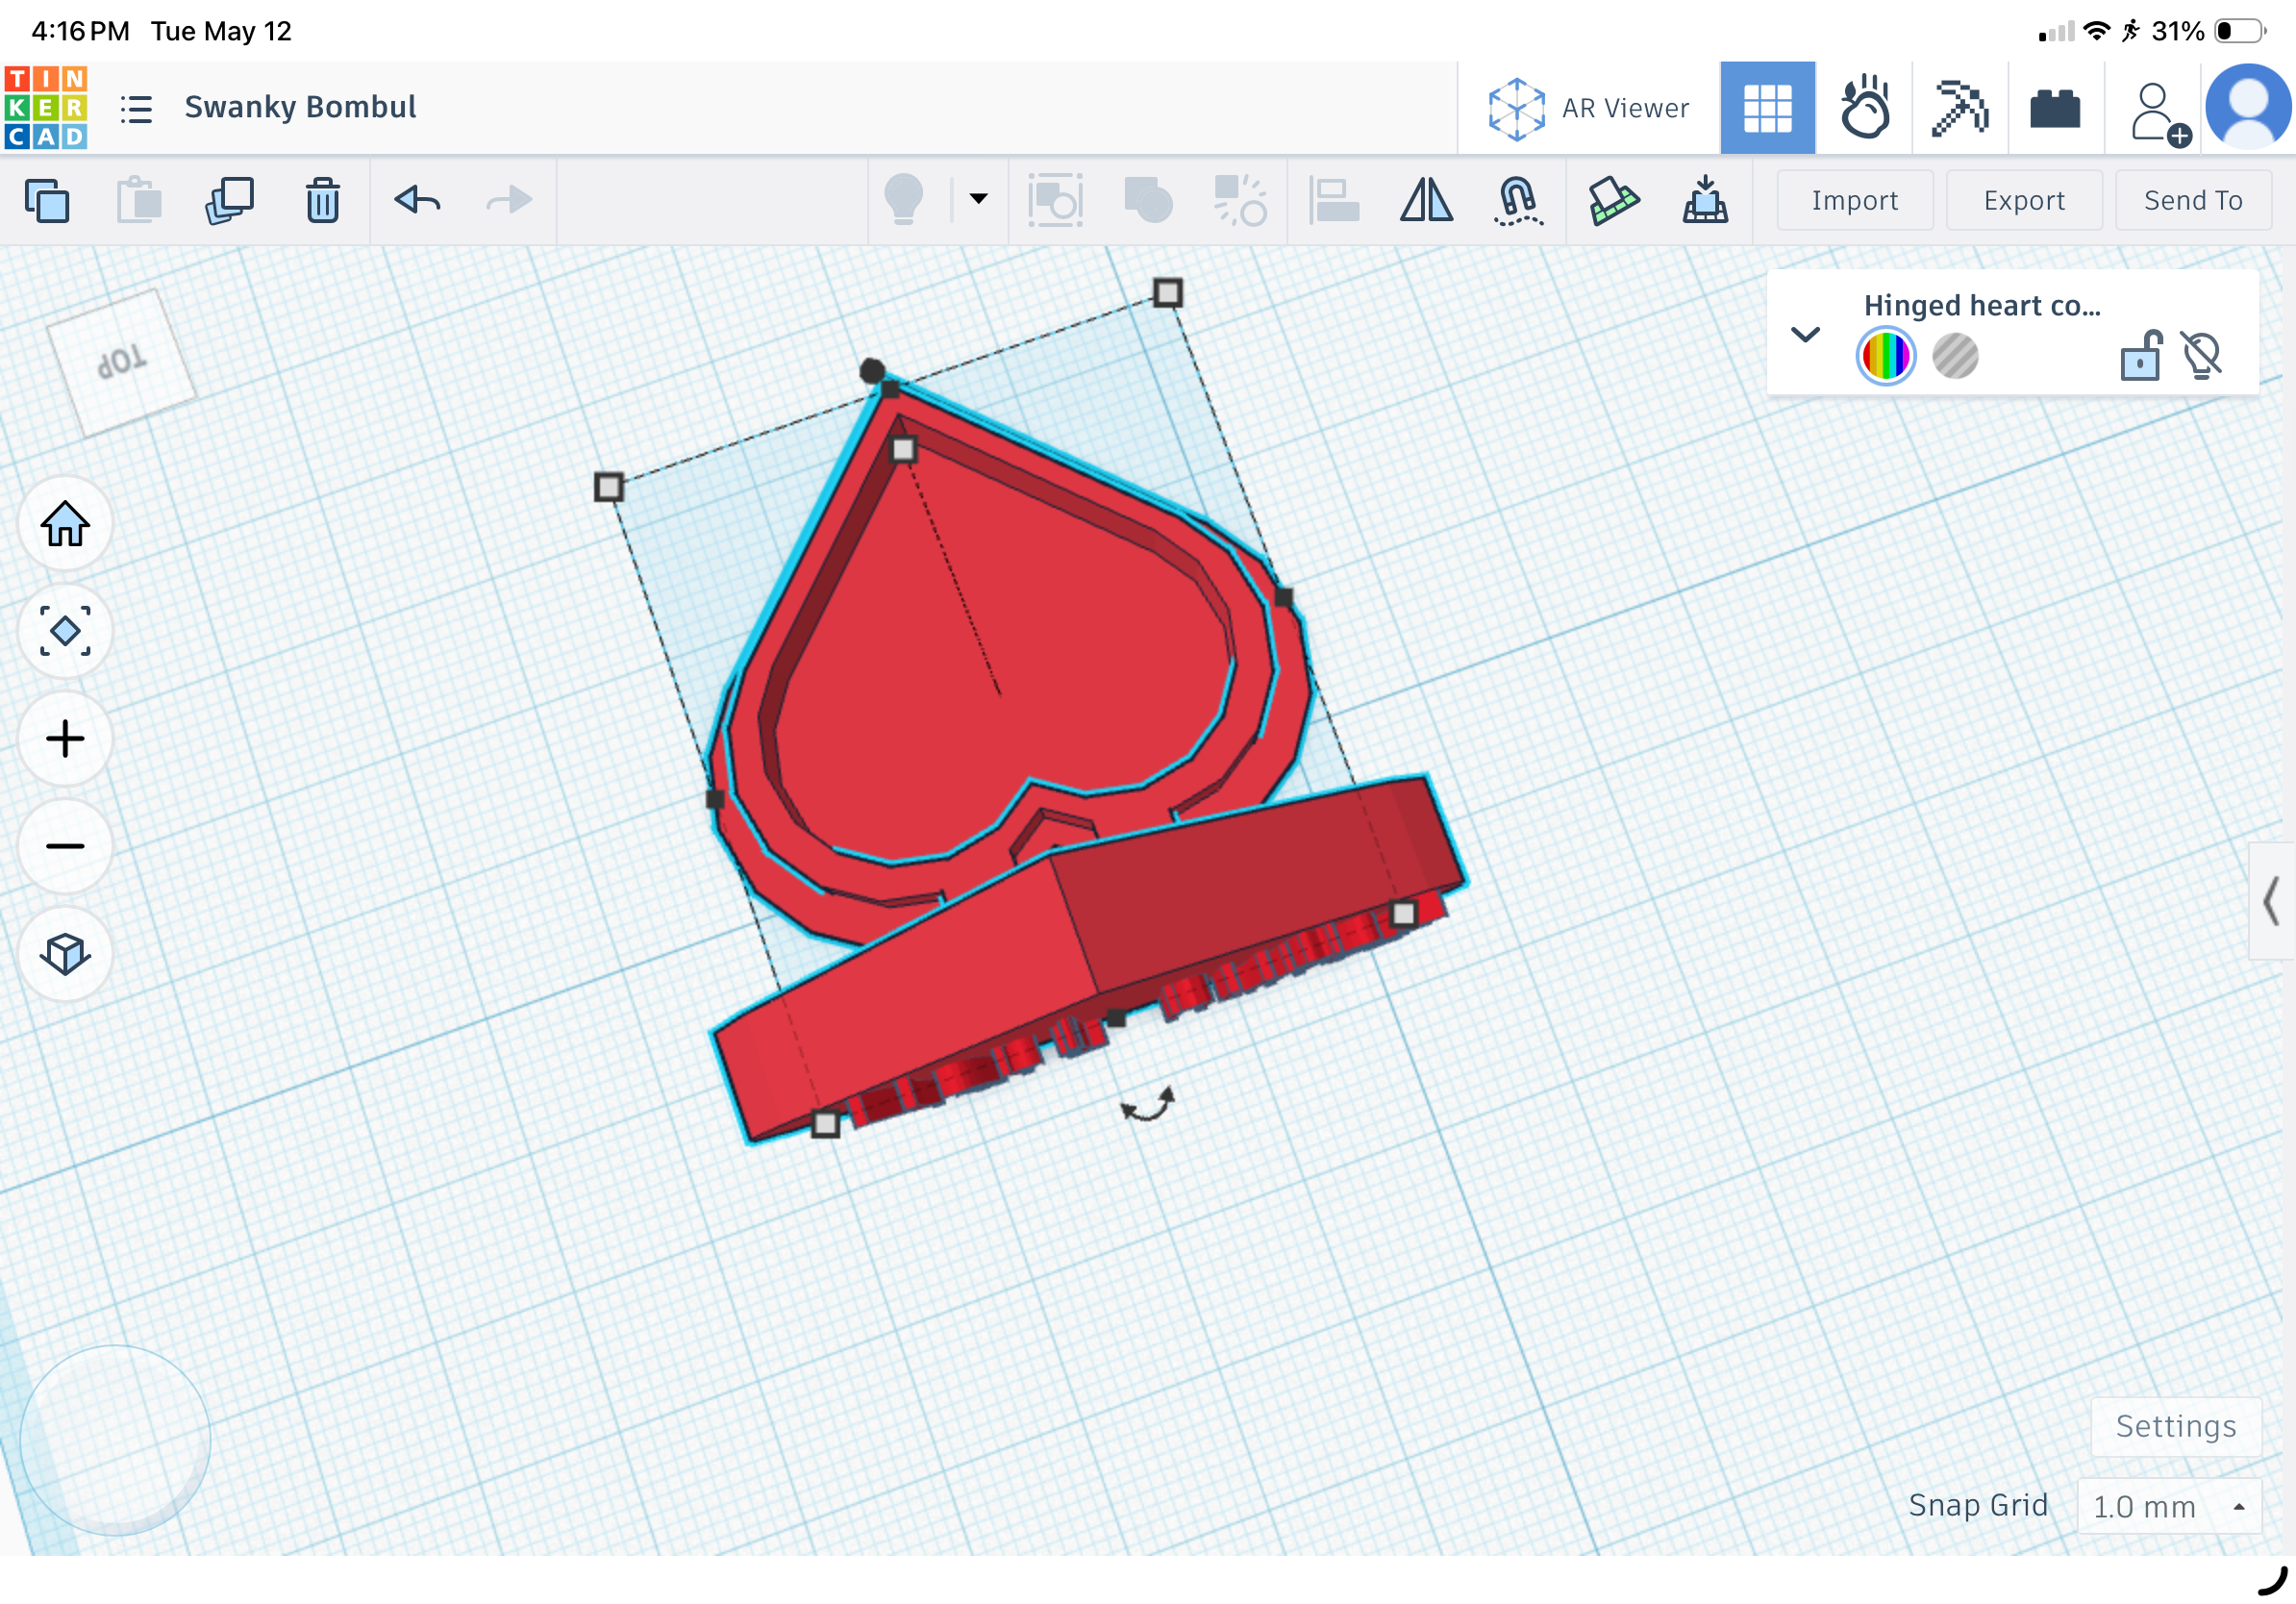This screenshot has height=1604, width=2296.
Task: Click the Paste tool
Action: [139, 200]
